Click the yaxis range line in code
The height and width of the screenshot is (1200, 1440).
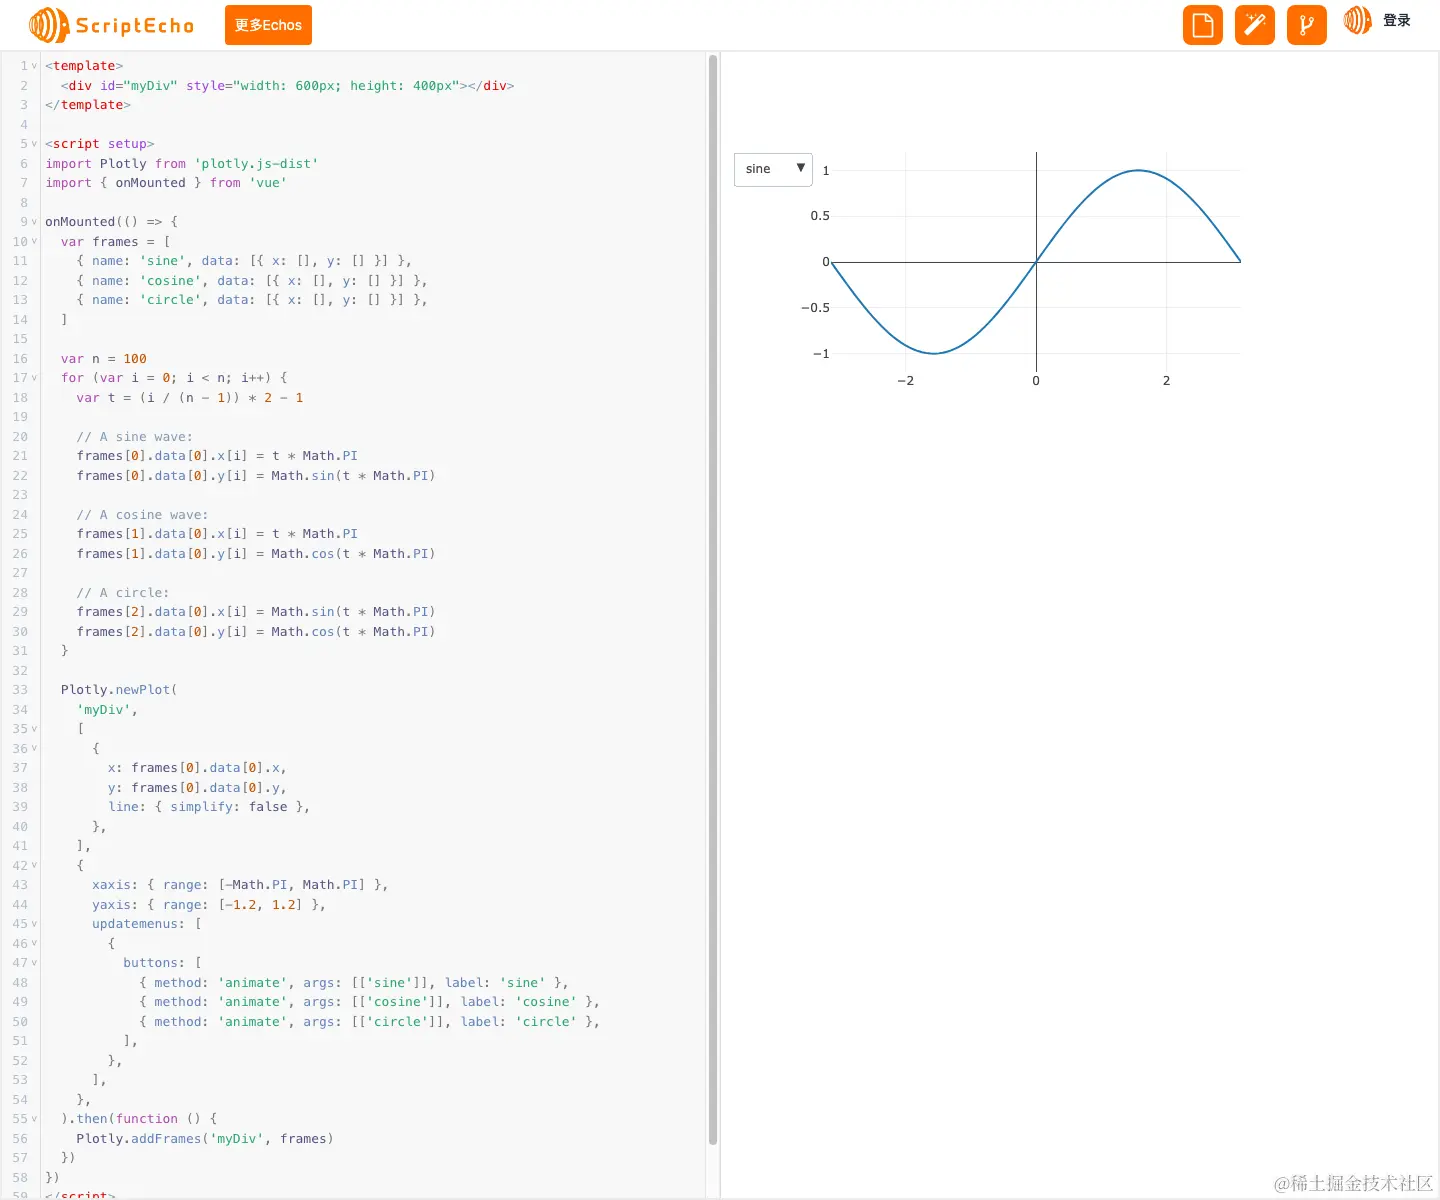(209, 905)
